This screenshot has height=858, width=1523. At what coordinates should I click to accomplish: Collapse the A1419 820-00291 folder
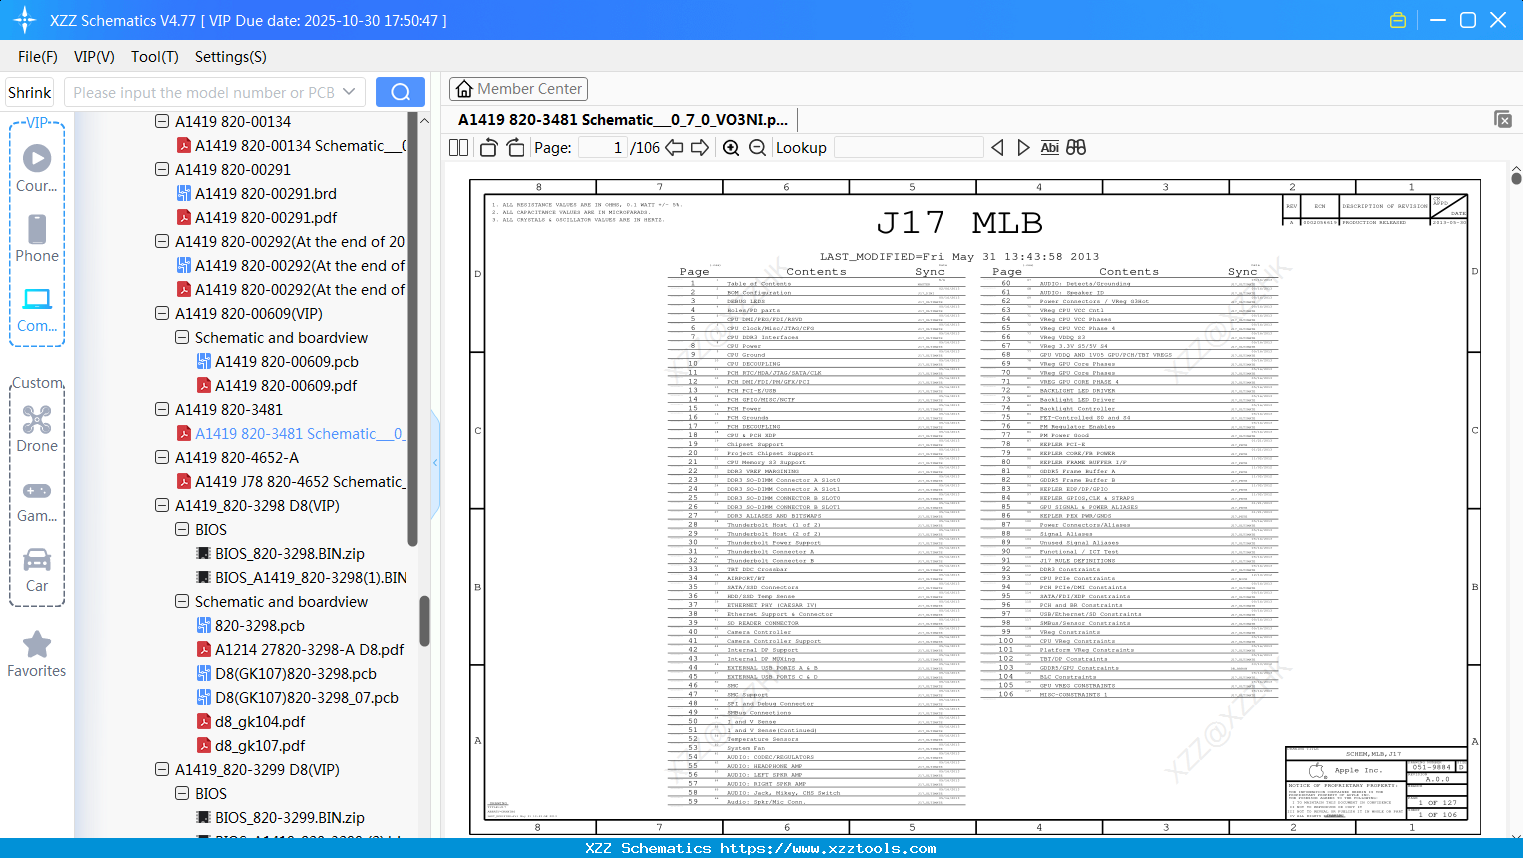(x=162, y=169)
